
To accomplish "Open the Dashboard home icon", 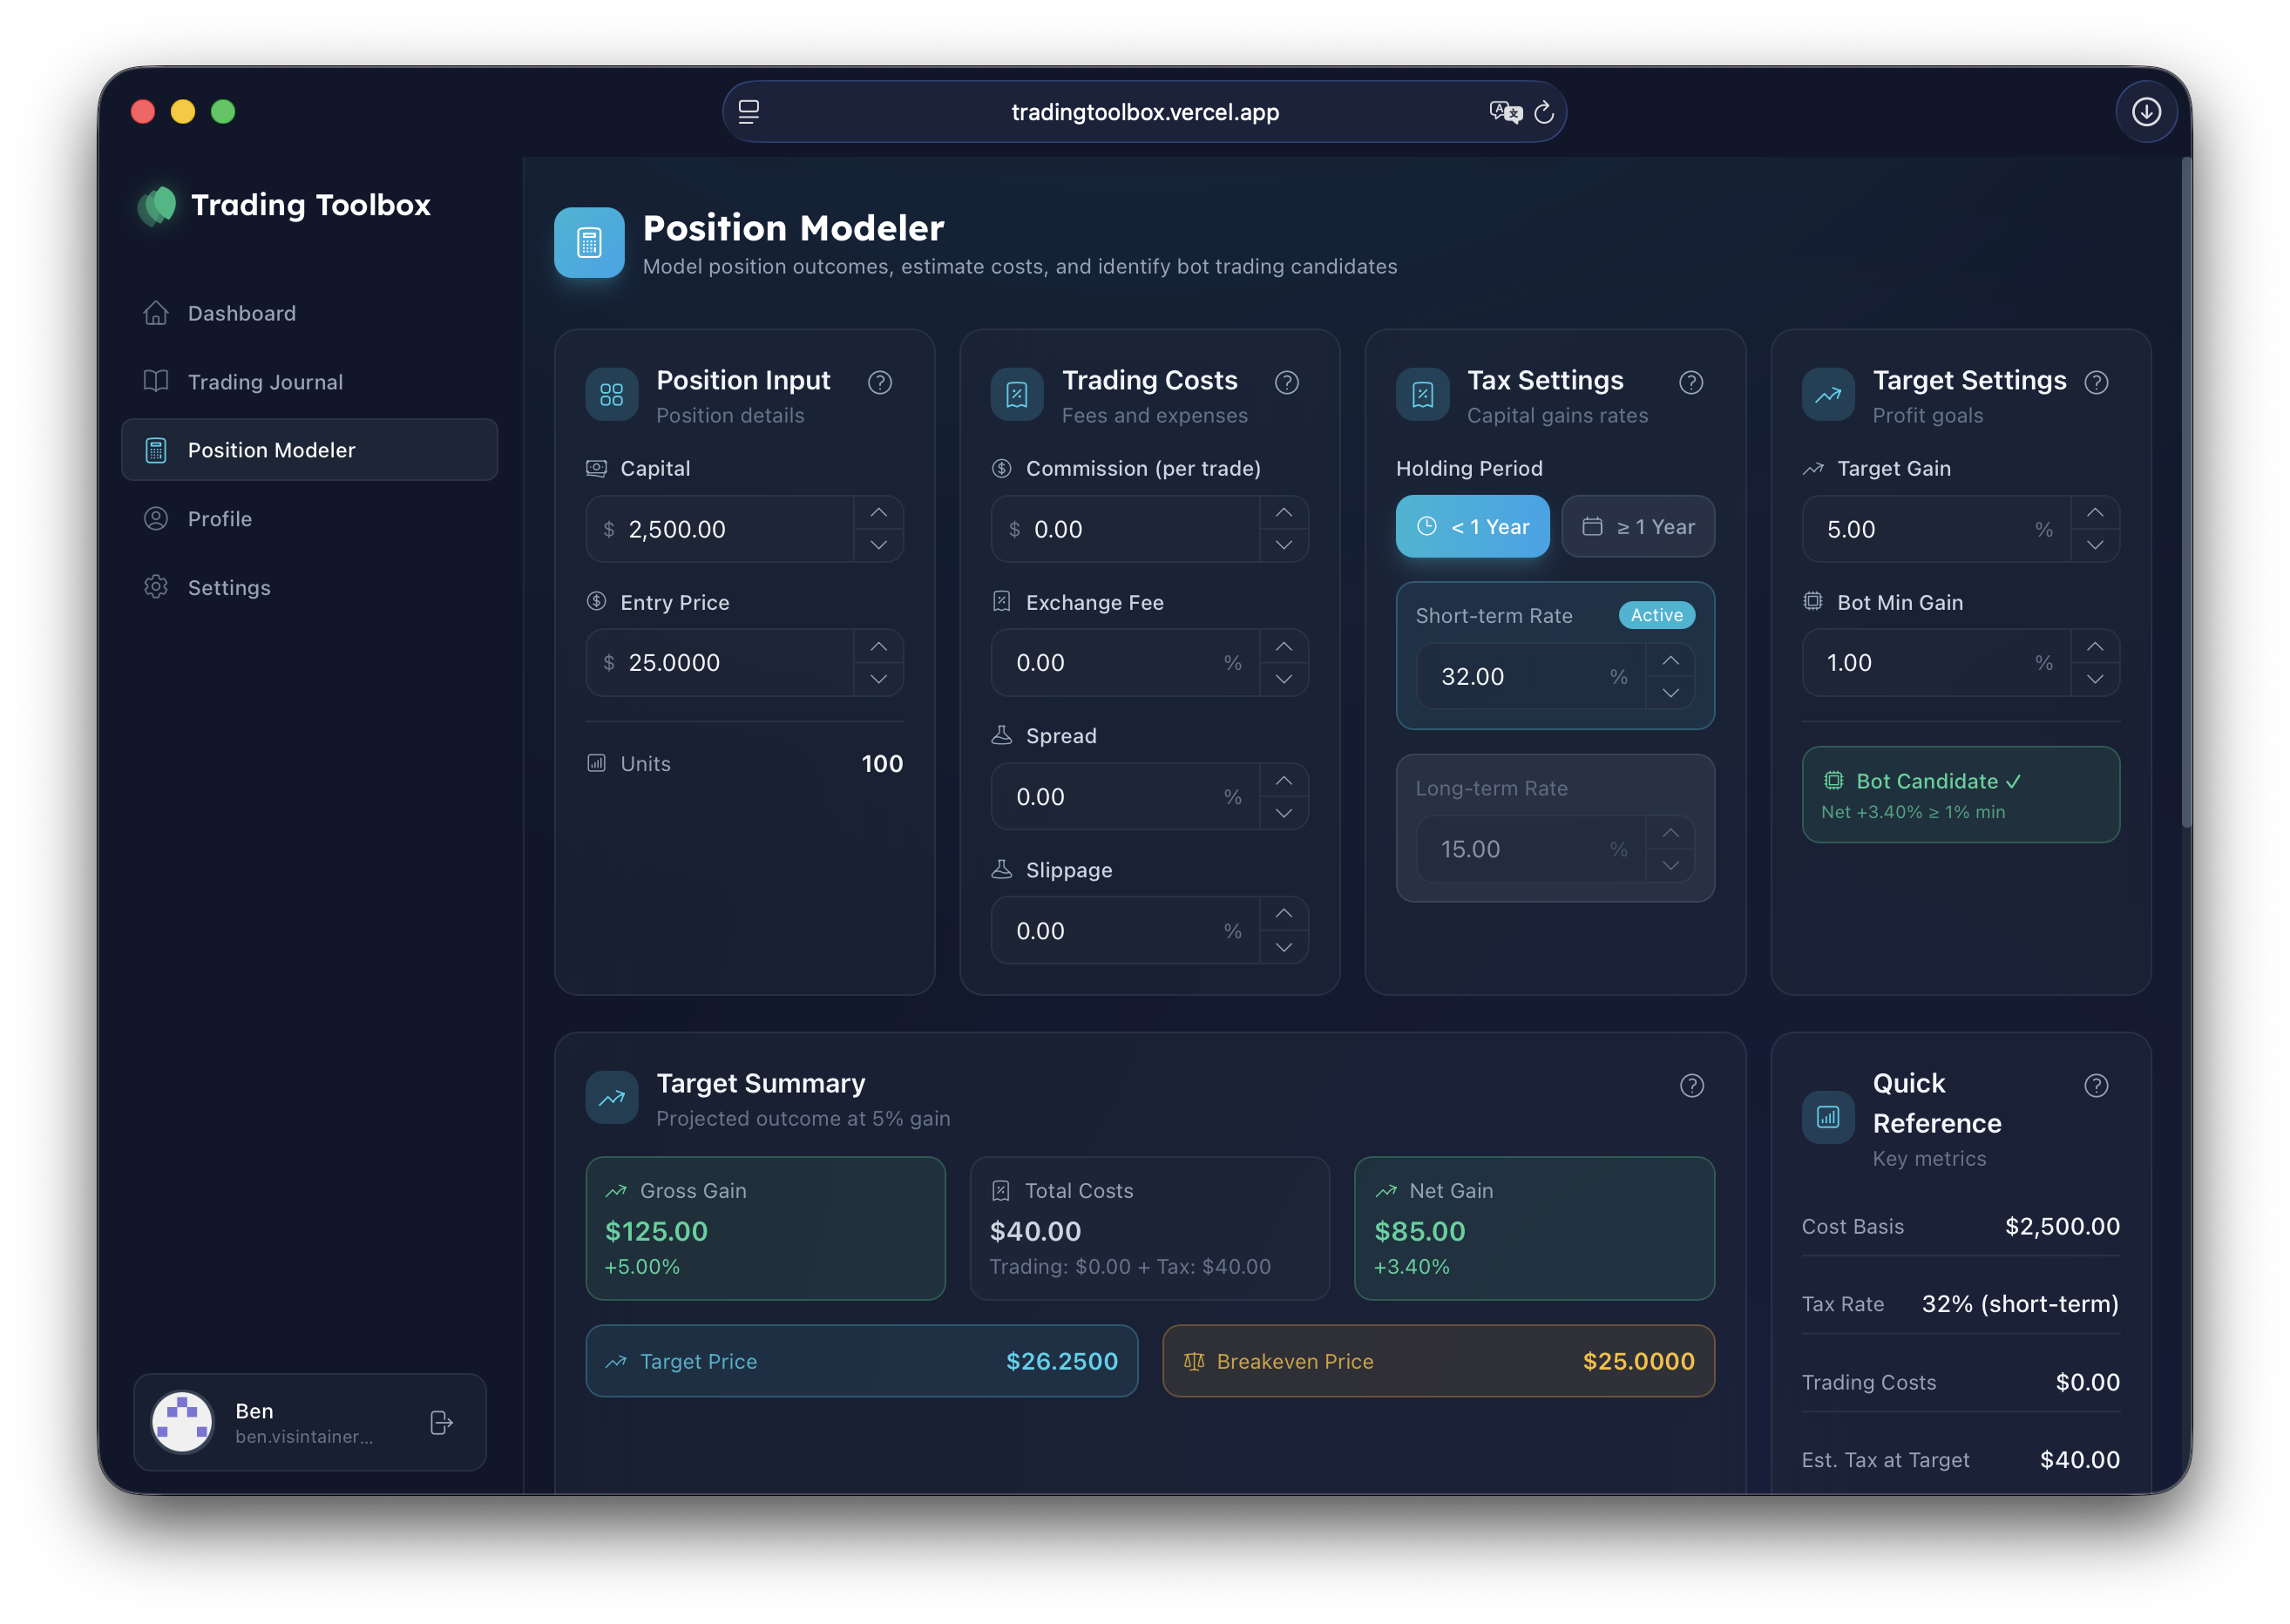I will [x=156, y=312].
